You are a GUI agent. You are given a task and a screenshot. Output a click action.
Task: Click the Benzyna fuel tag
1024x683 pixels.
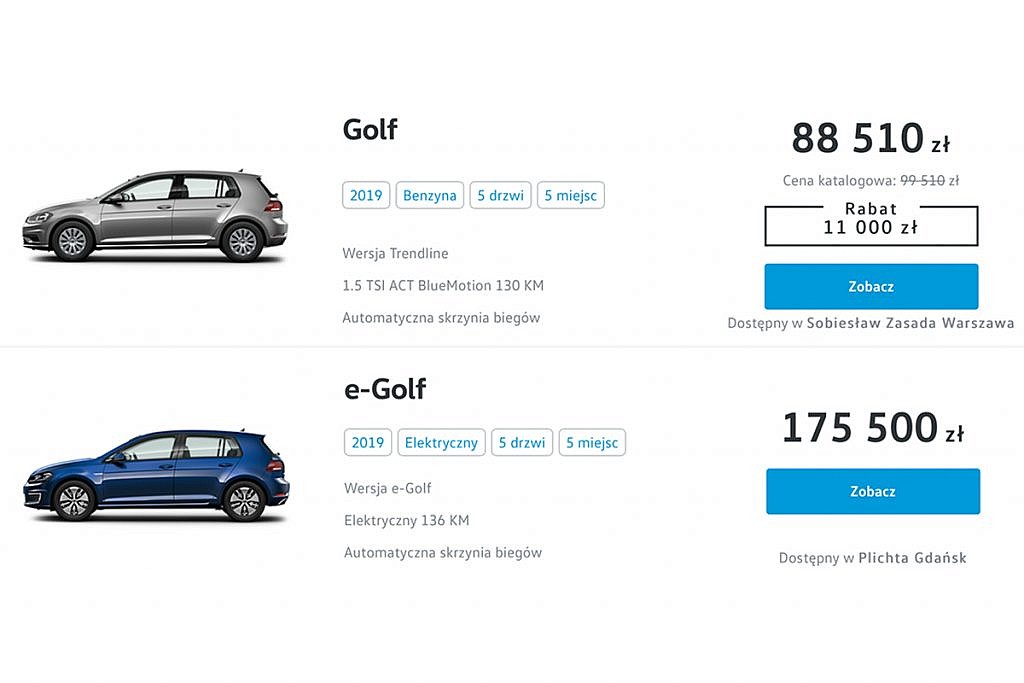[x=430, y=195]
